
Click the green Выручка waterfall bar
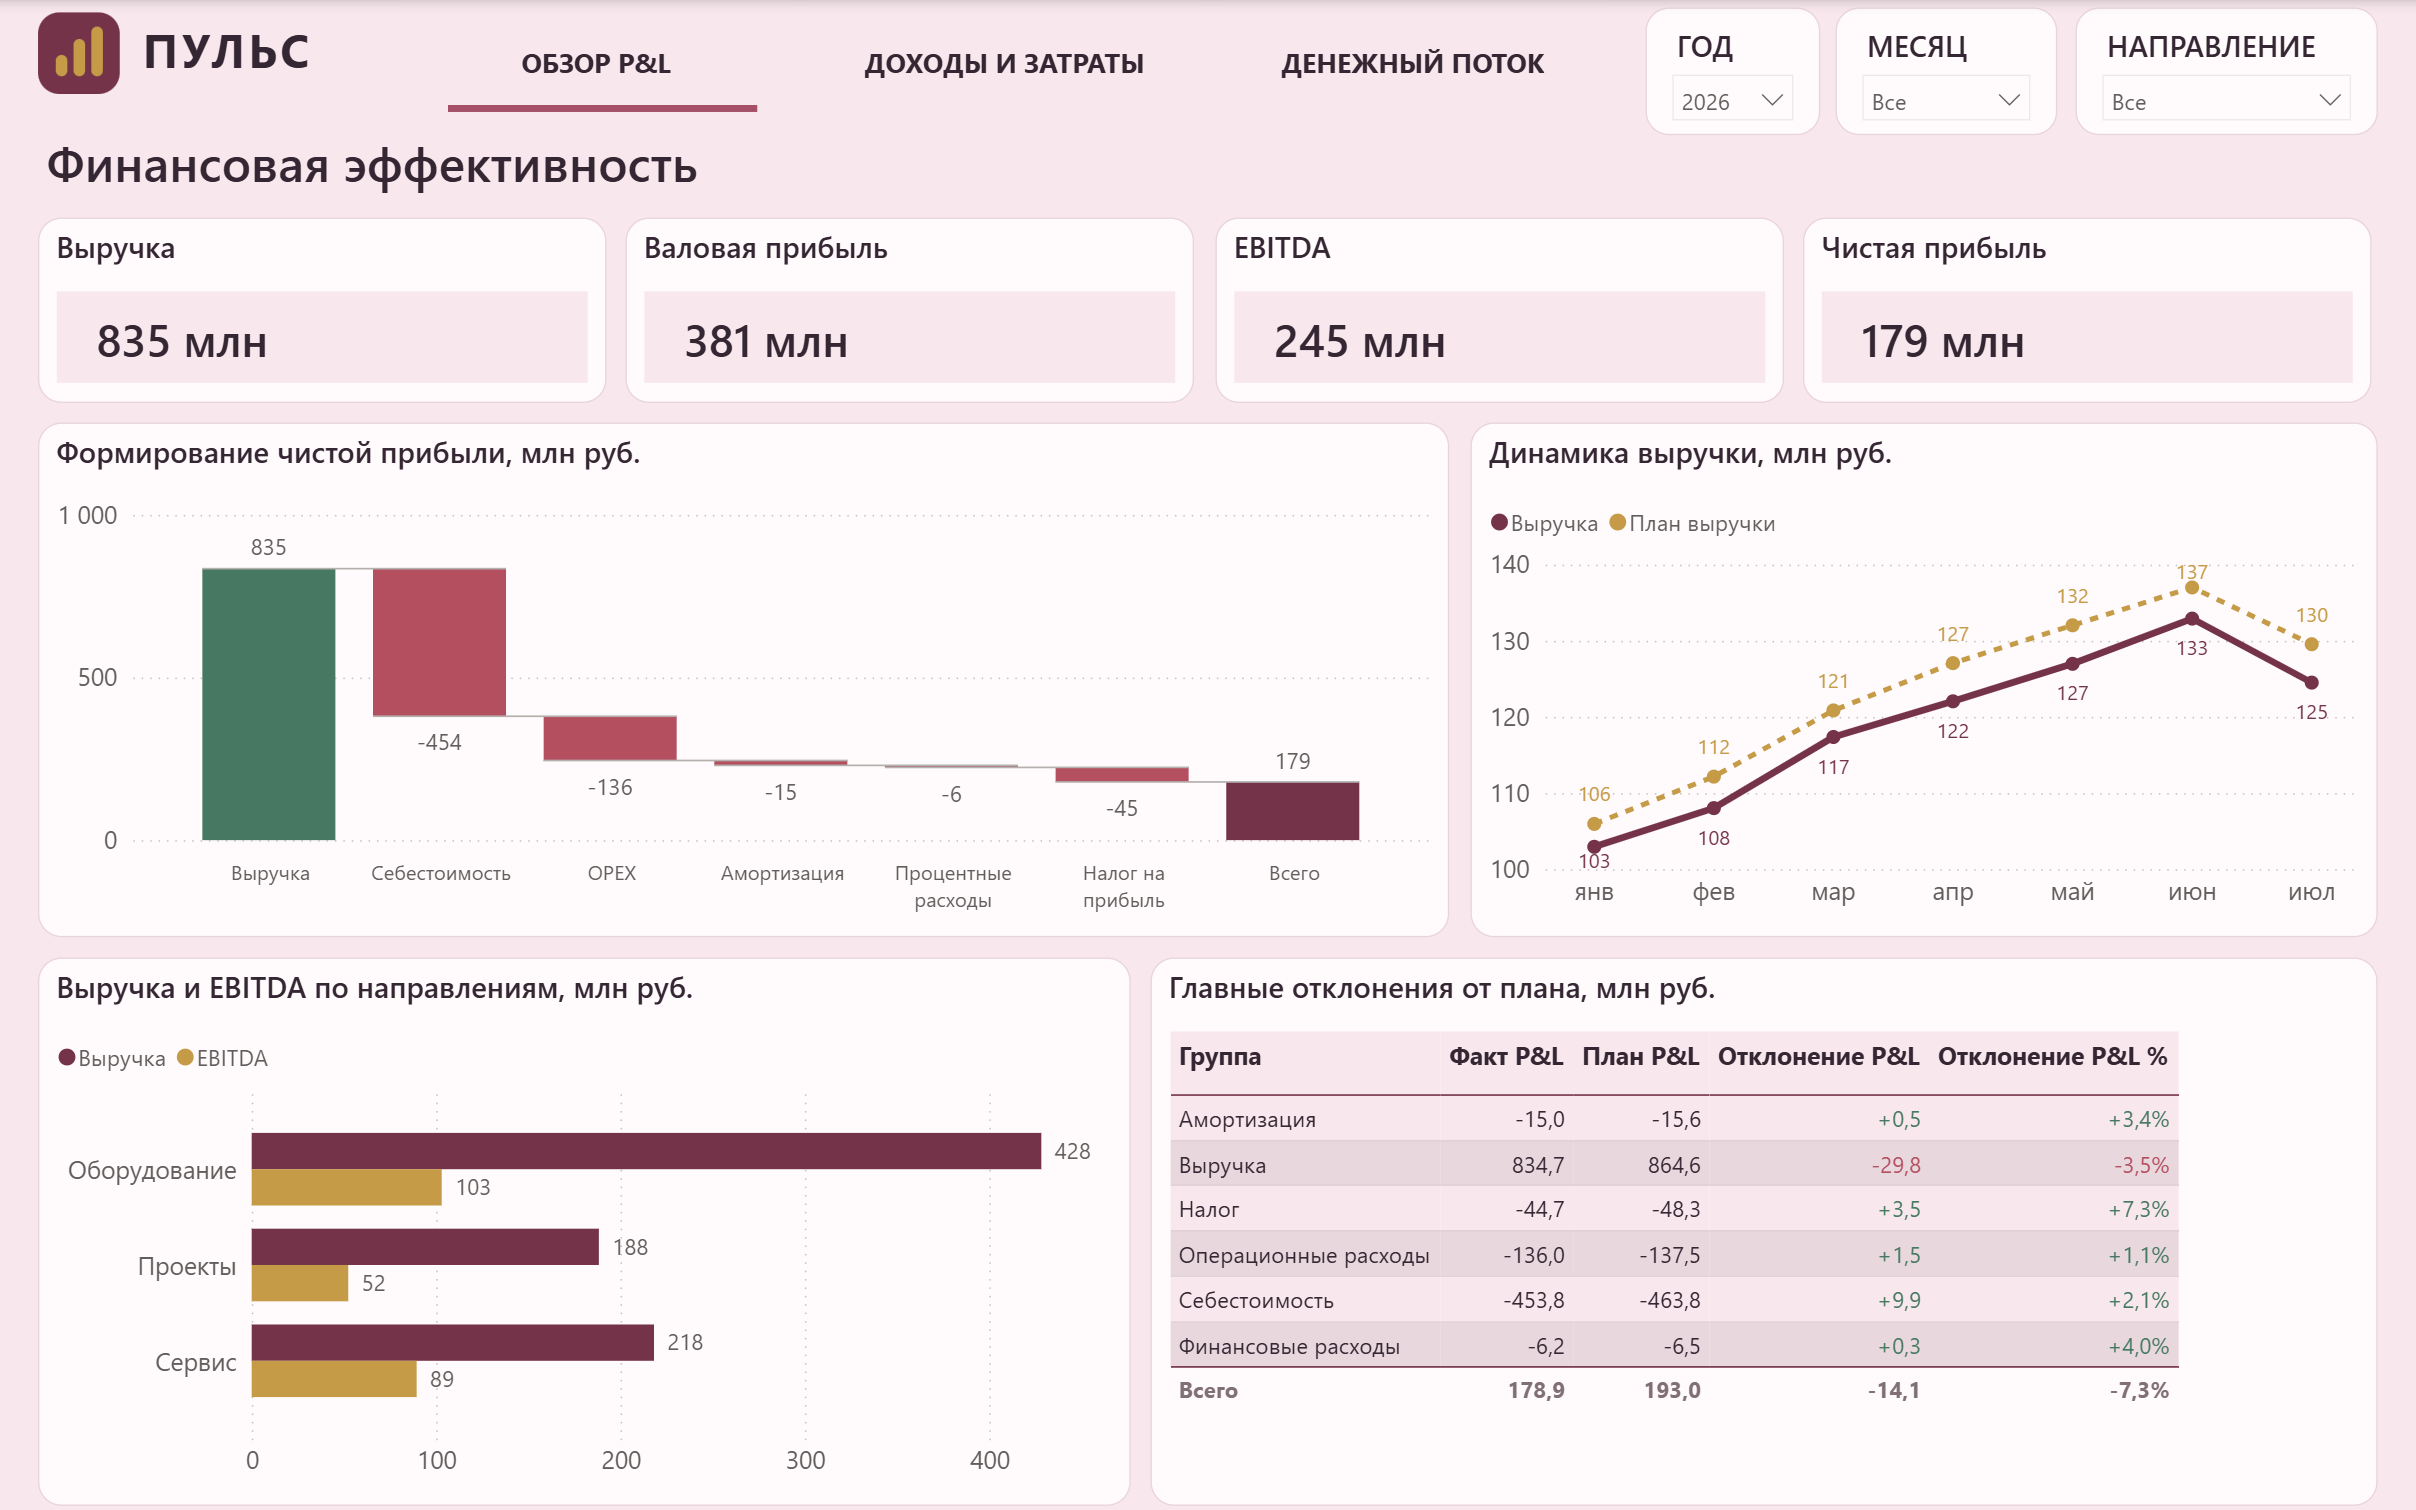pyautogui.click(x=269, y=704)
